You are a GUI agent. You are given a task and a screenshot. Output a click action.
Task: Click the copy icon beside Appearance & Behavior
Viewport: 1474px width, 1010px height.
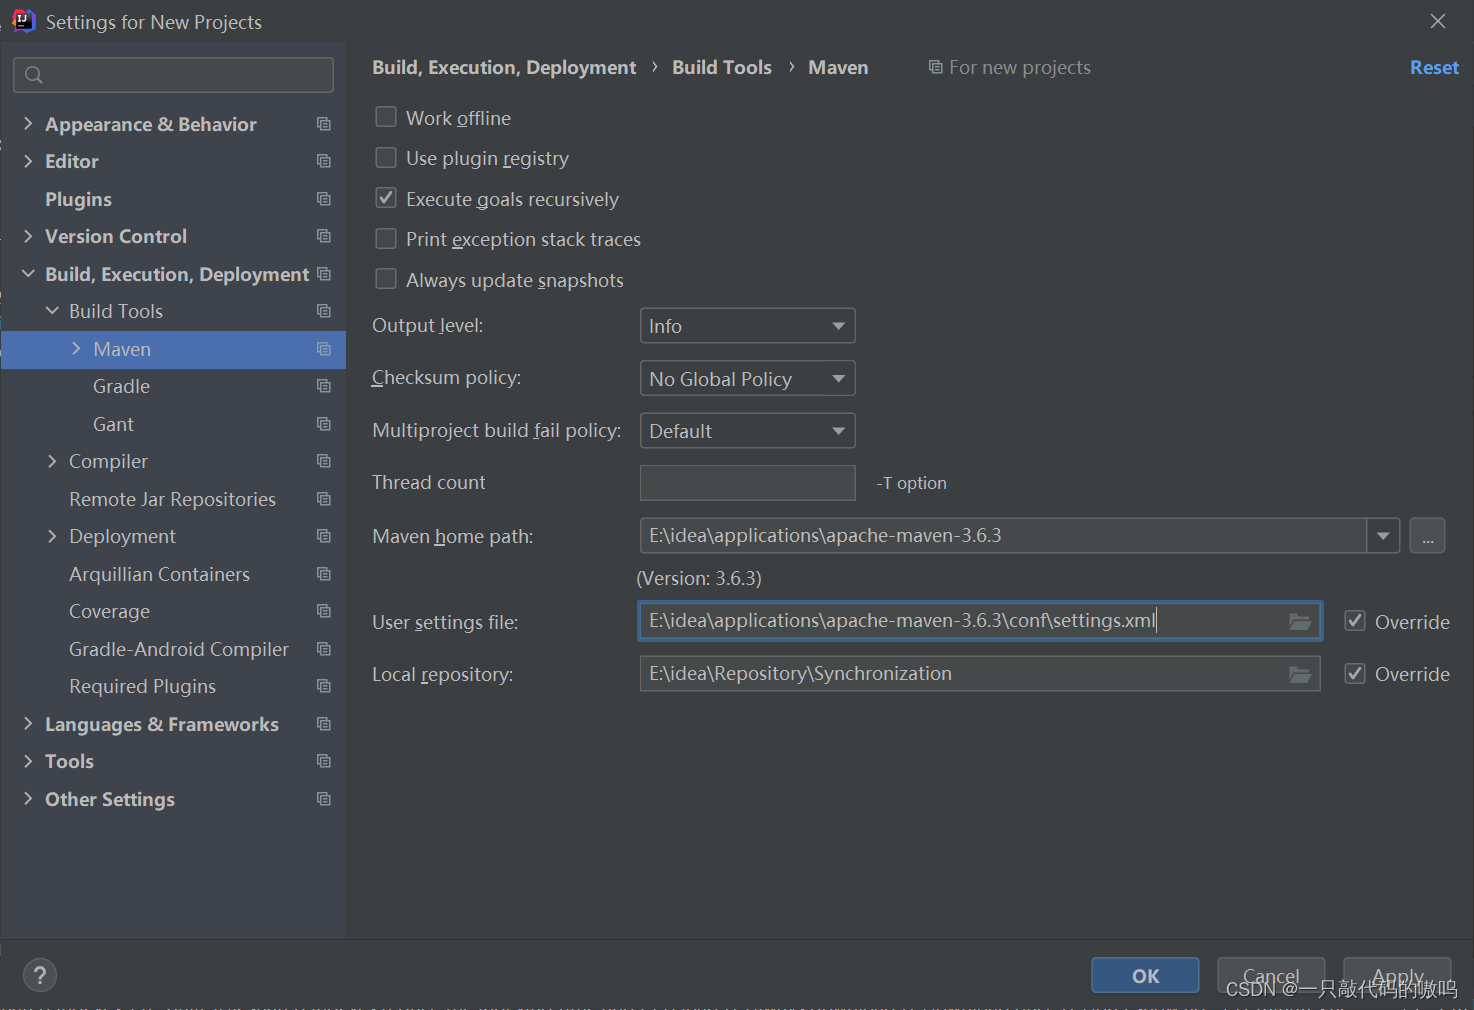(x=324, y=124)
